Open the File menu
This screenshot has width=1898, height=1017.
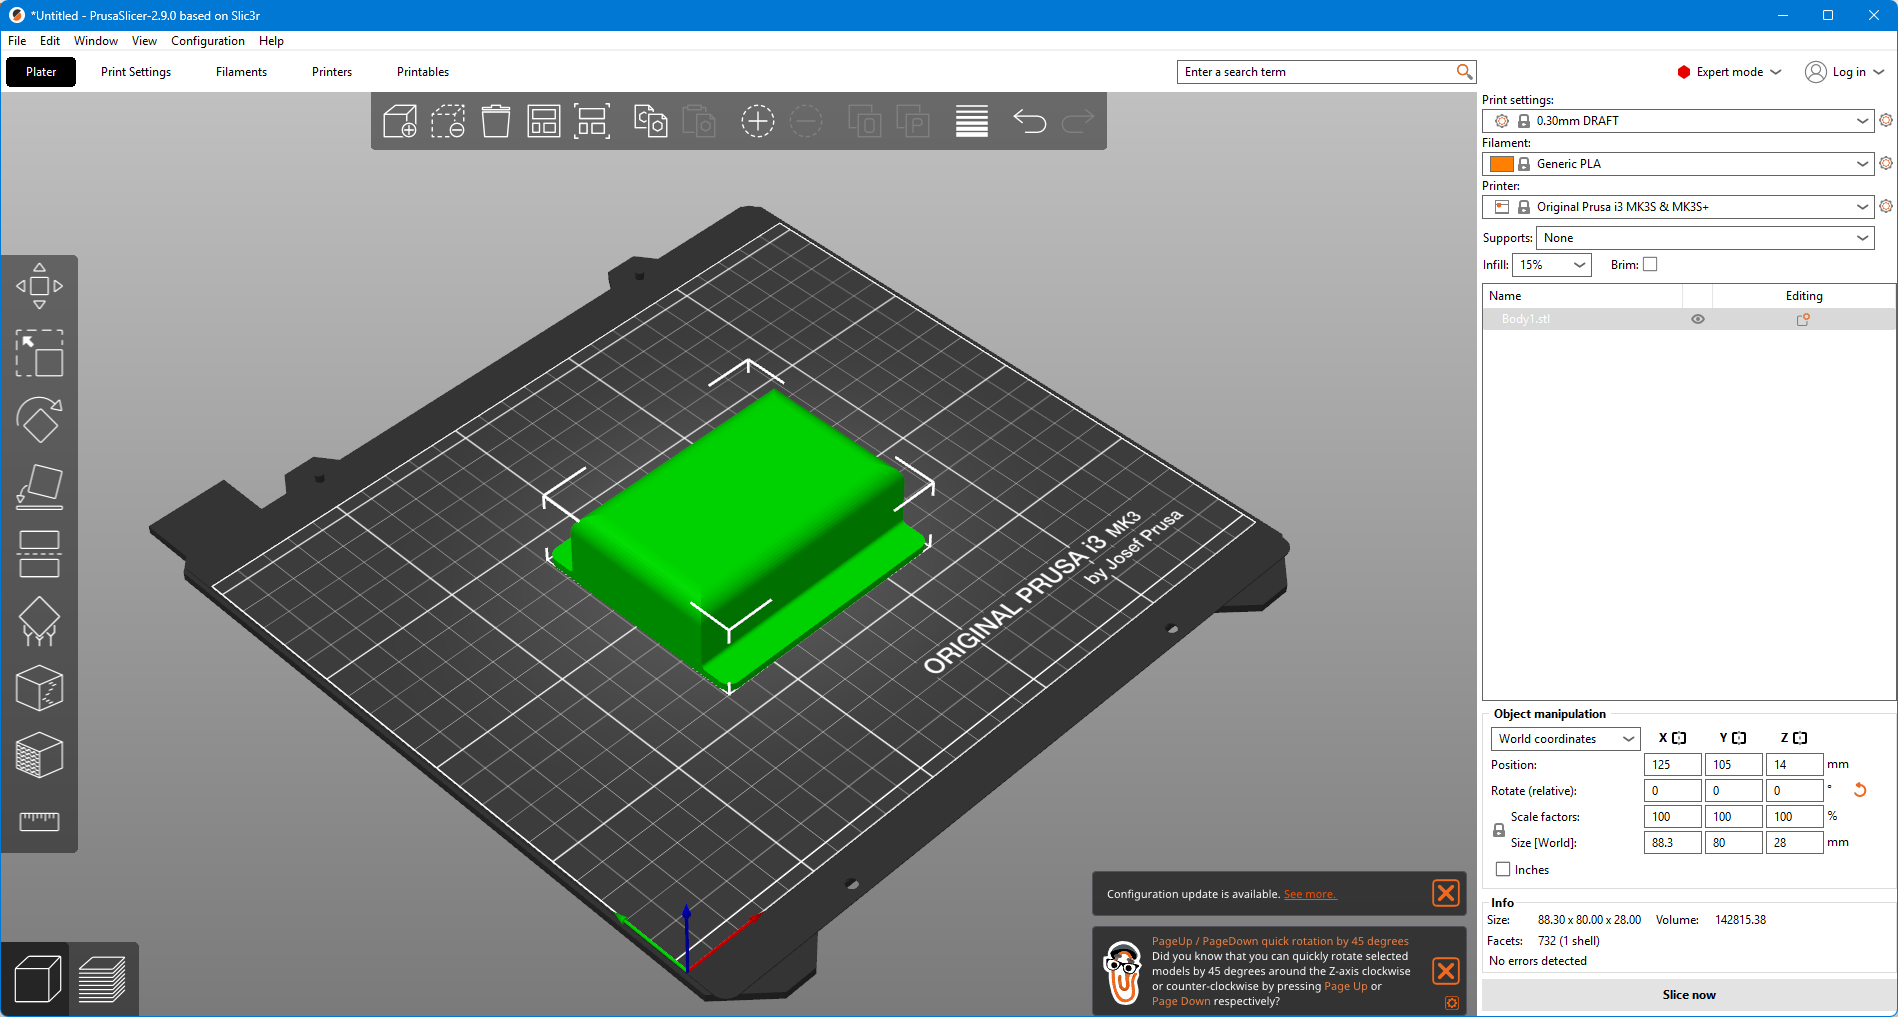(x=17, y=41)
